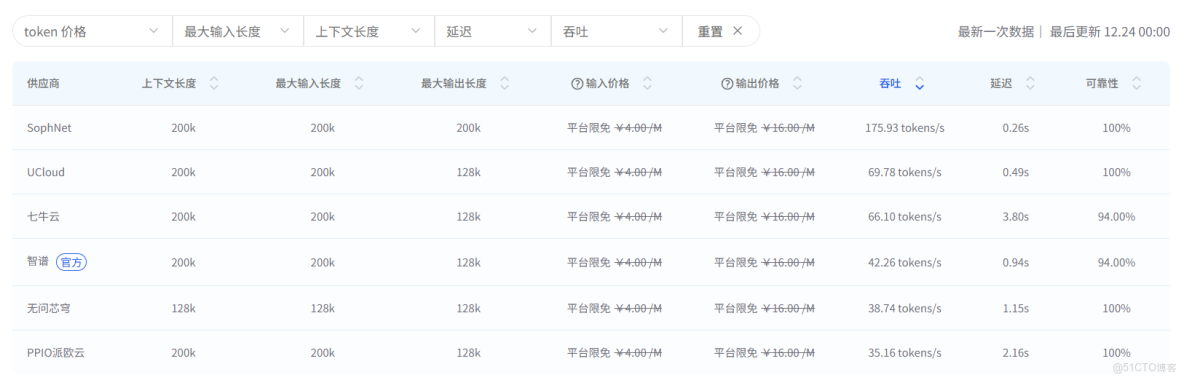Click help icon next to 输入价格

point(577,84)
